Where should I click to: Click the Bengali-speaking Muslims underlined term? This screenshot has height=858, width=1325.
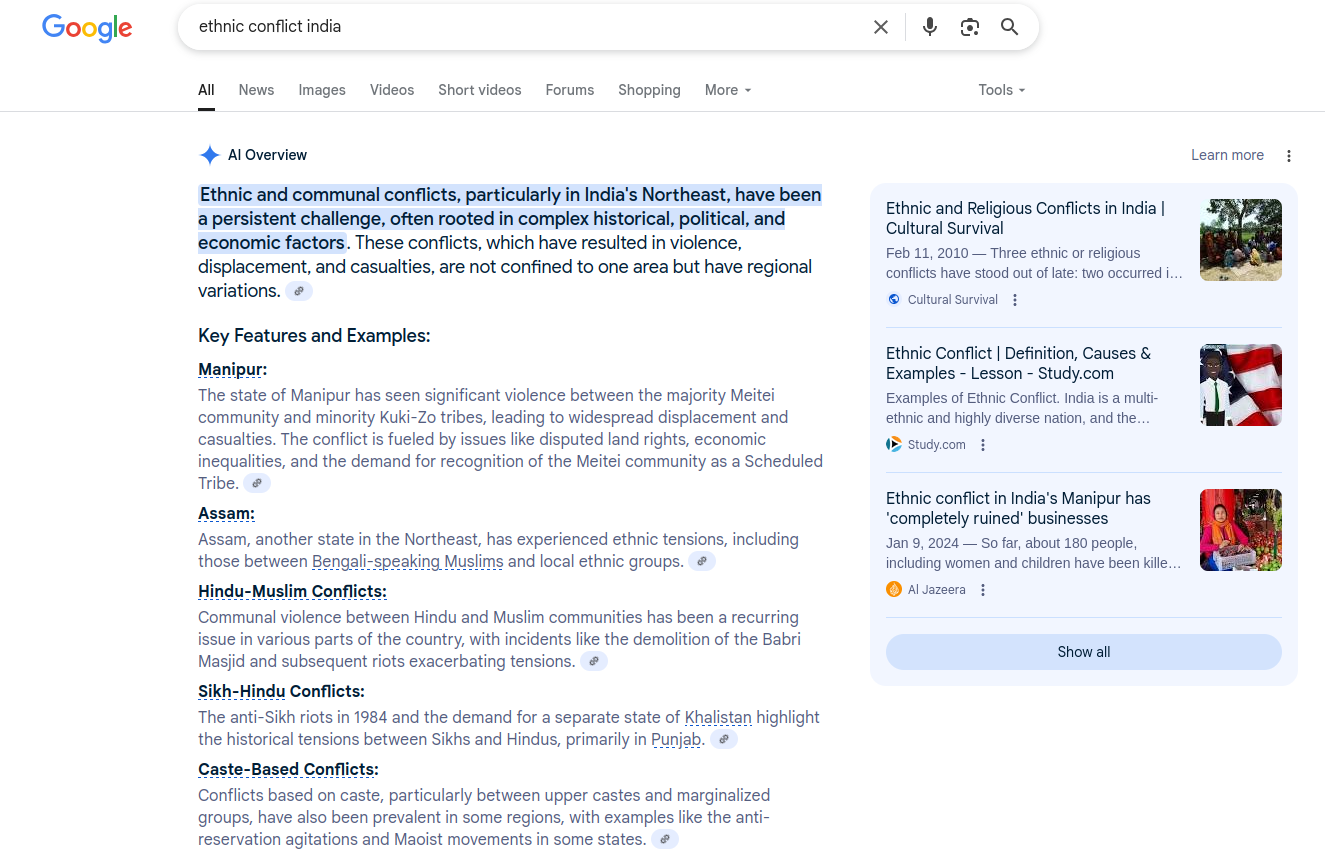tap(408, 561)
